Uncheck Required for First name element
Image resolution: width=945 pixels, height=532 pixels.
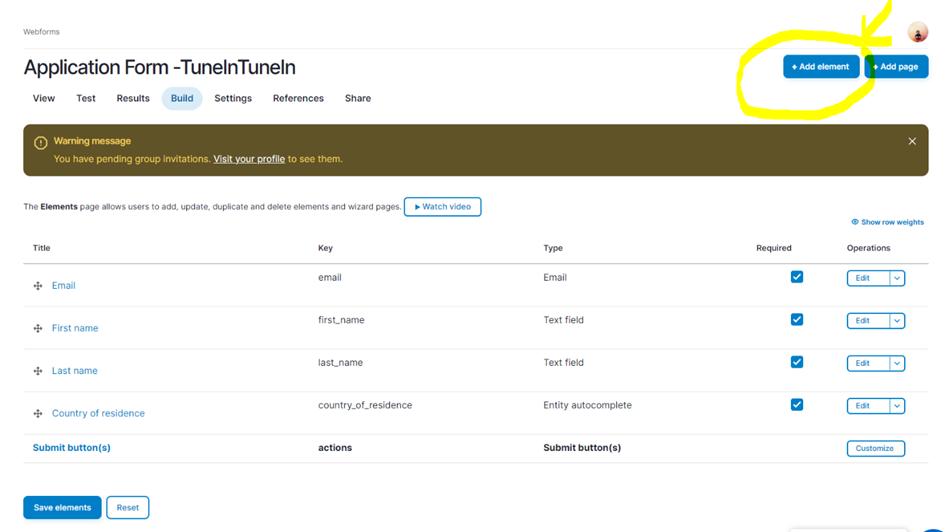[797, 319]
